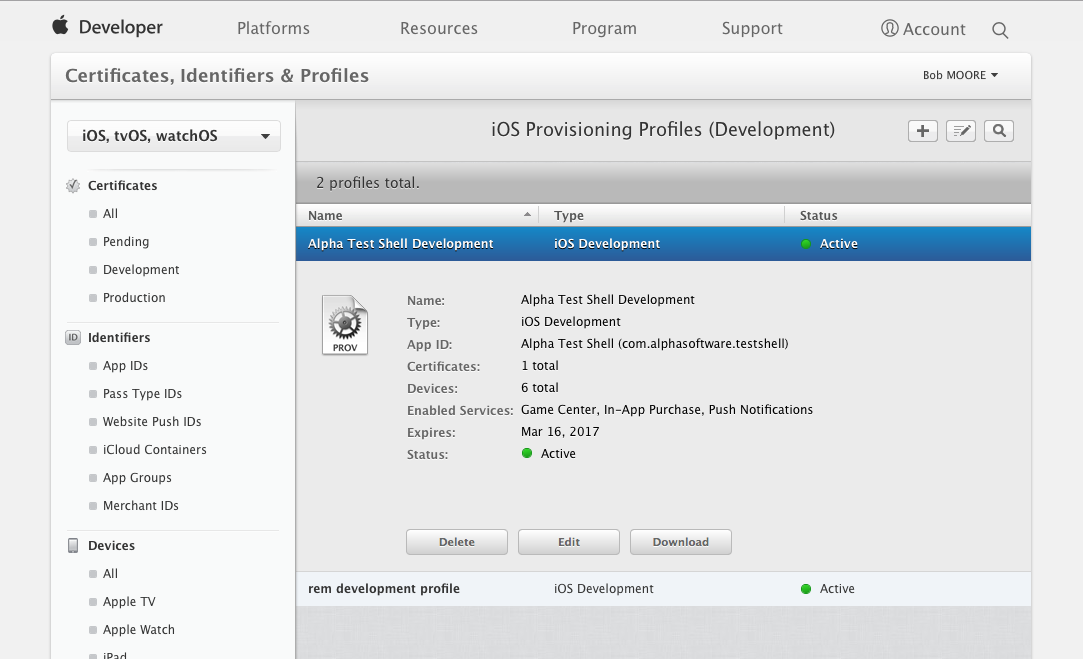Open App Groups list
Screen dimensions: 1083x659
137,477
